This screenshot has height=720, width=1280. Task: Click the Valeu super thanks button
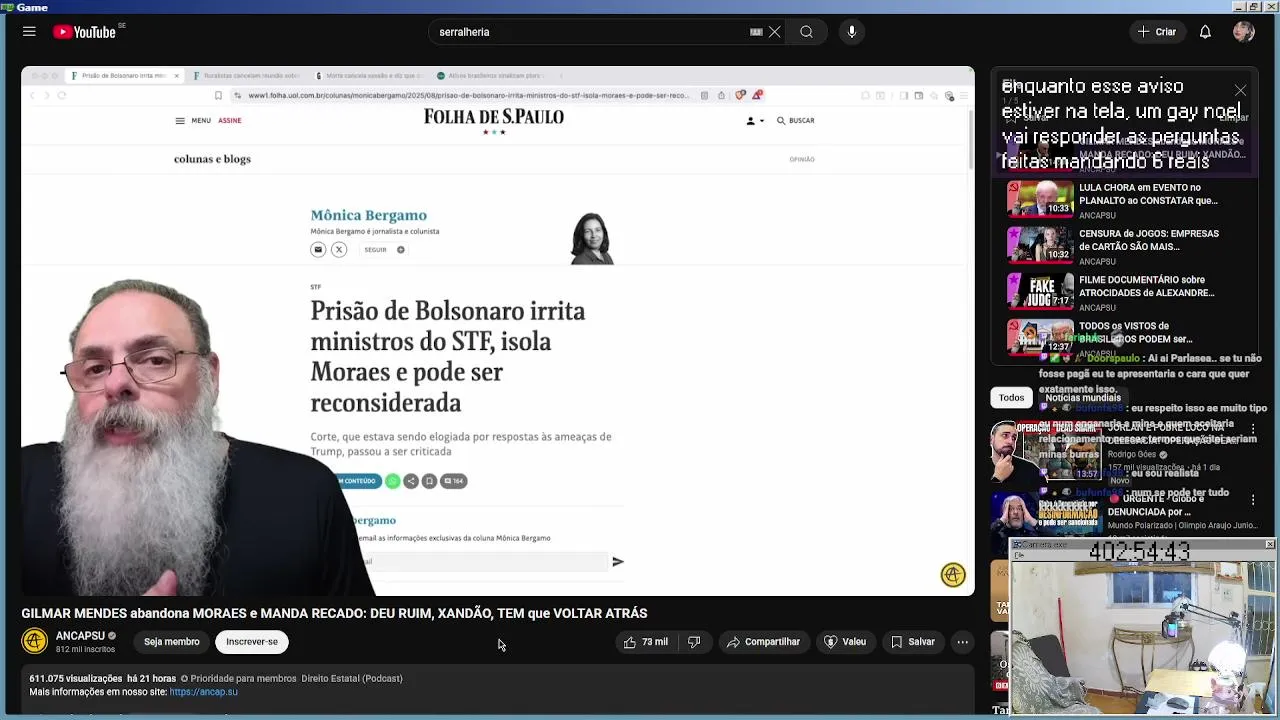(845, 642)
